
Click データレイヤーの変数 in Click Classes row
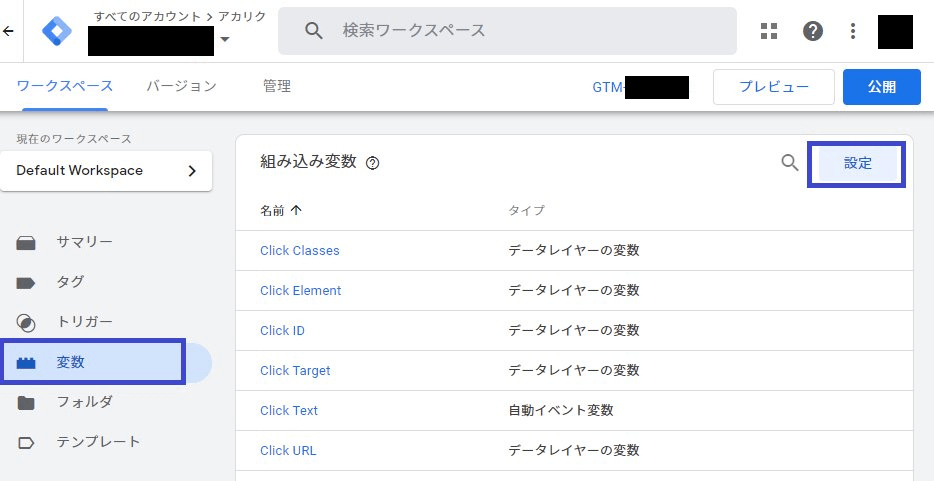click(574, 250)
